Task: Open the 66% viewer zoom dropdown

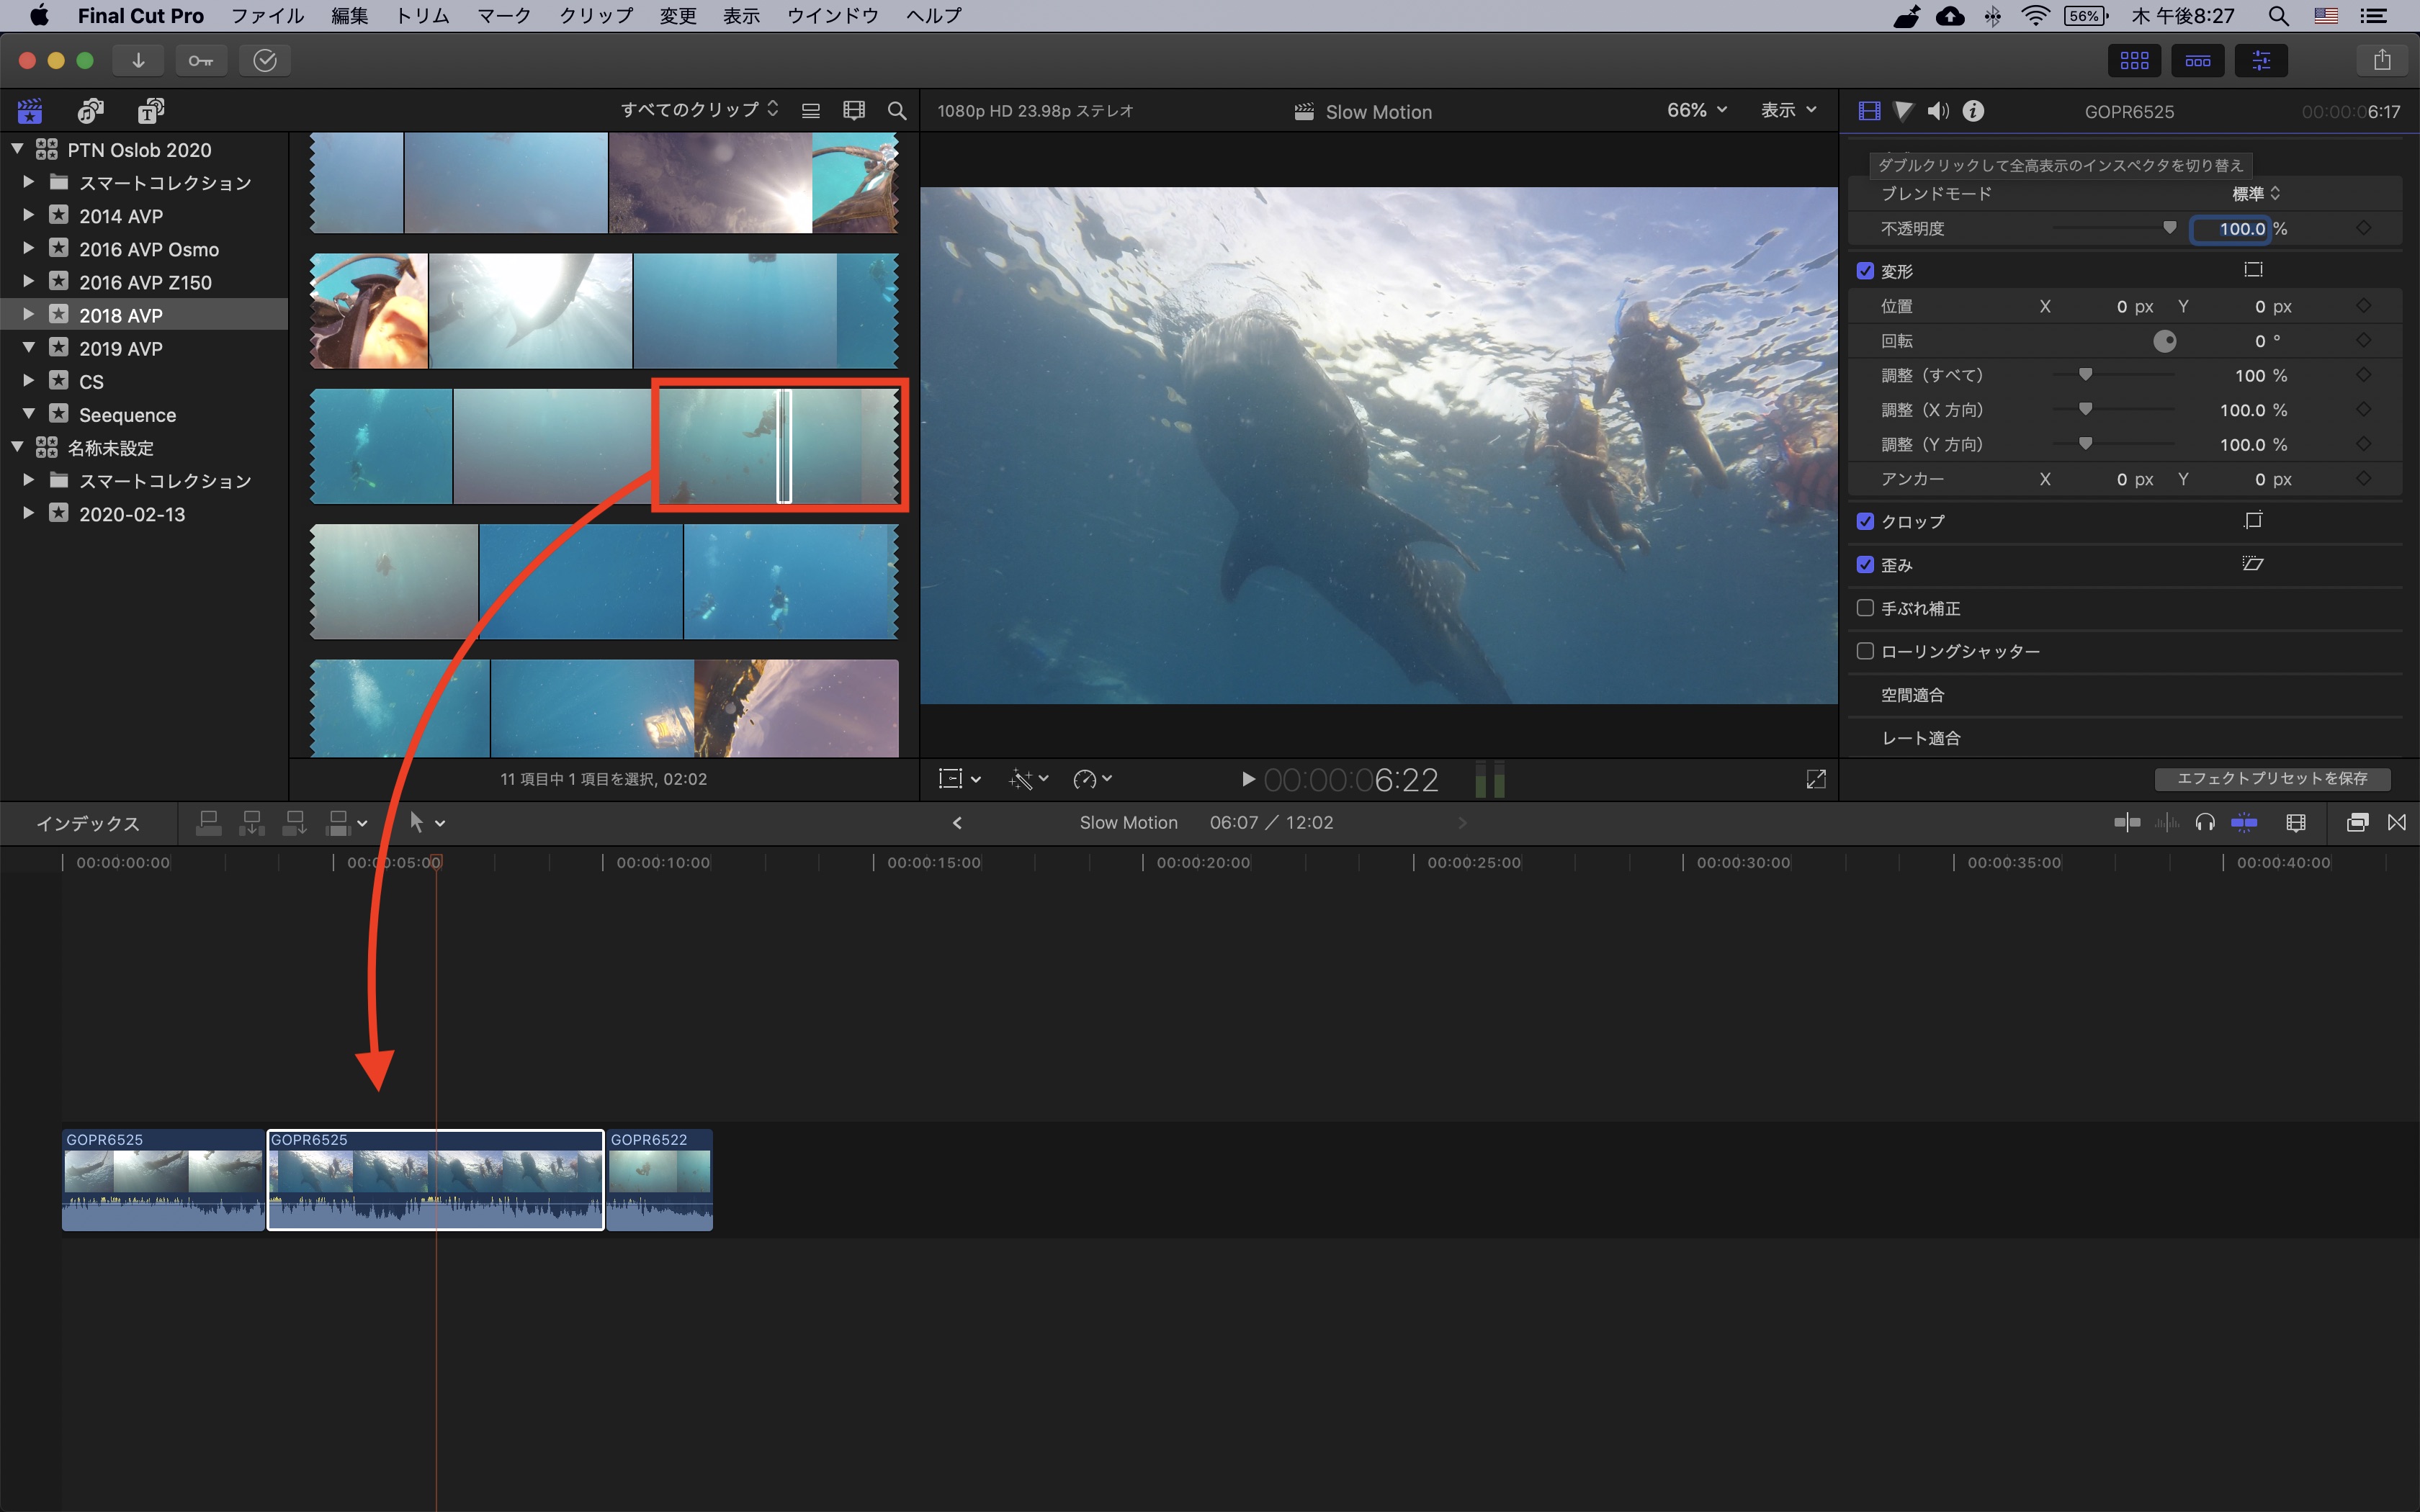Action: click(1696, 110)
